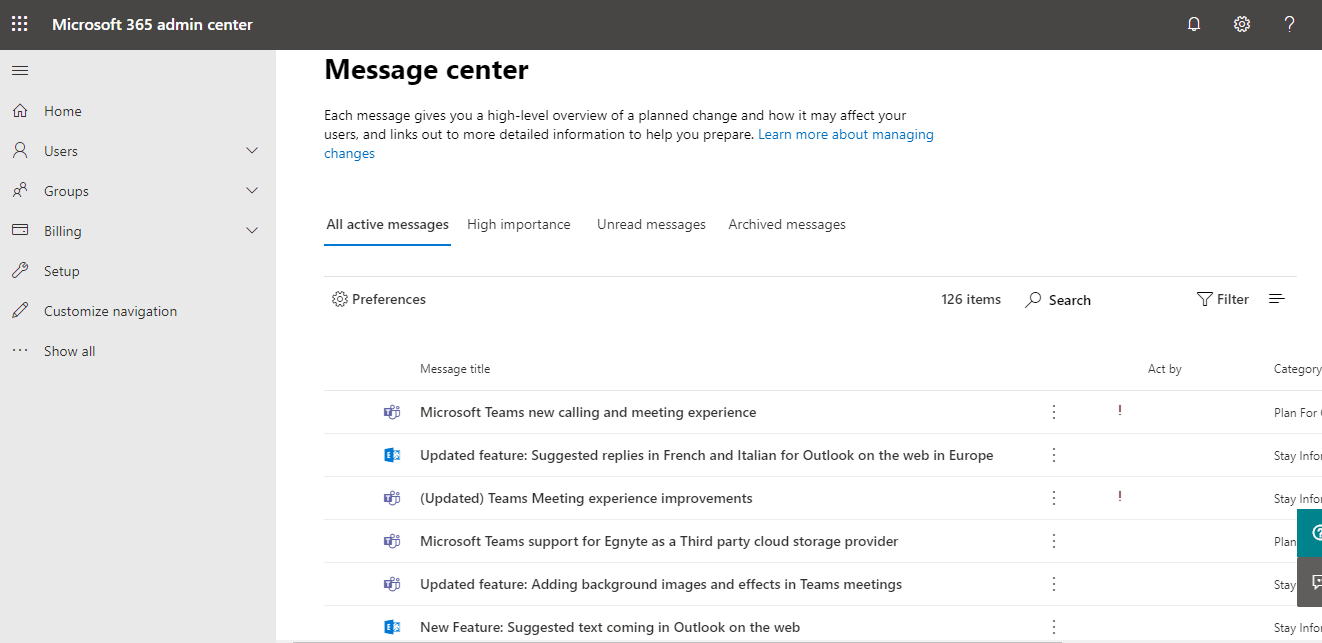
Task: Open the gray feedback floating button
Action: (1310, 582)
